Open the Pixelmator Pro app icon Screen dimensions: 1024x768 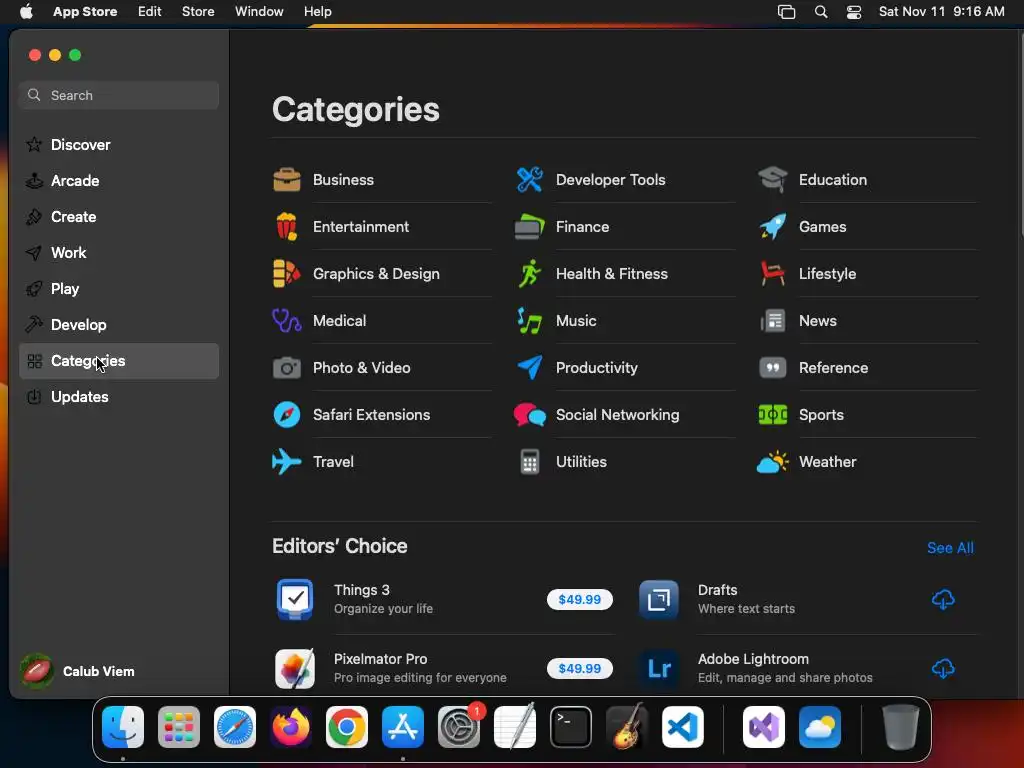[295, 669]
